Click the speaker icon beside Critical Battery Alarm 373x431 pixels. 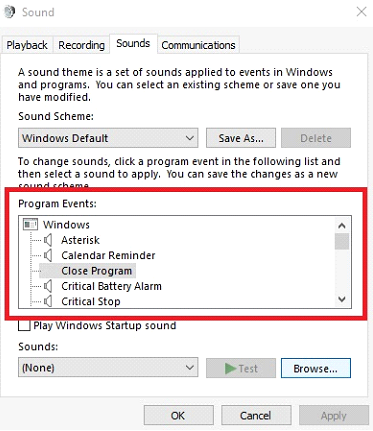point(48,286)
